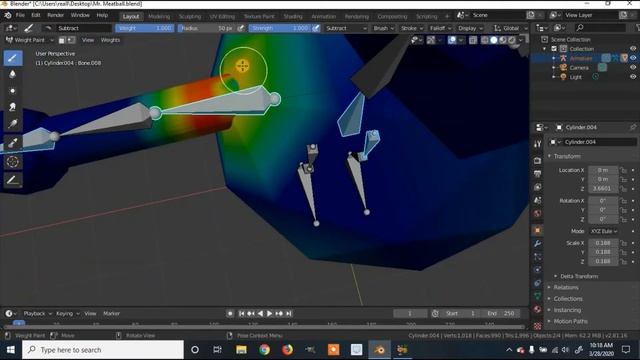
Task: Open the Render menu
Action: point(56,15)
